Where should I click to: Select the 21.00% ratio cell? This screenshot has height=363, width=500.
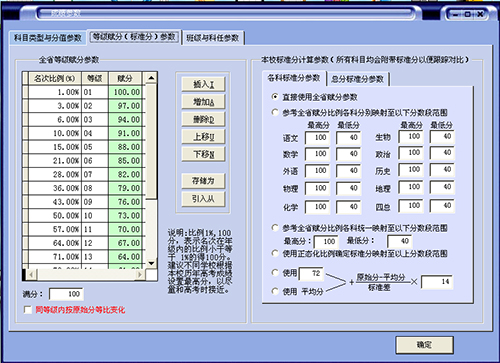pos(55,161)
